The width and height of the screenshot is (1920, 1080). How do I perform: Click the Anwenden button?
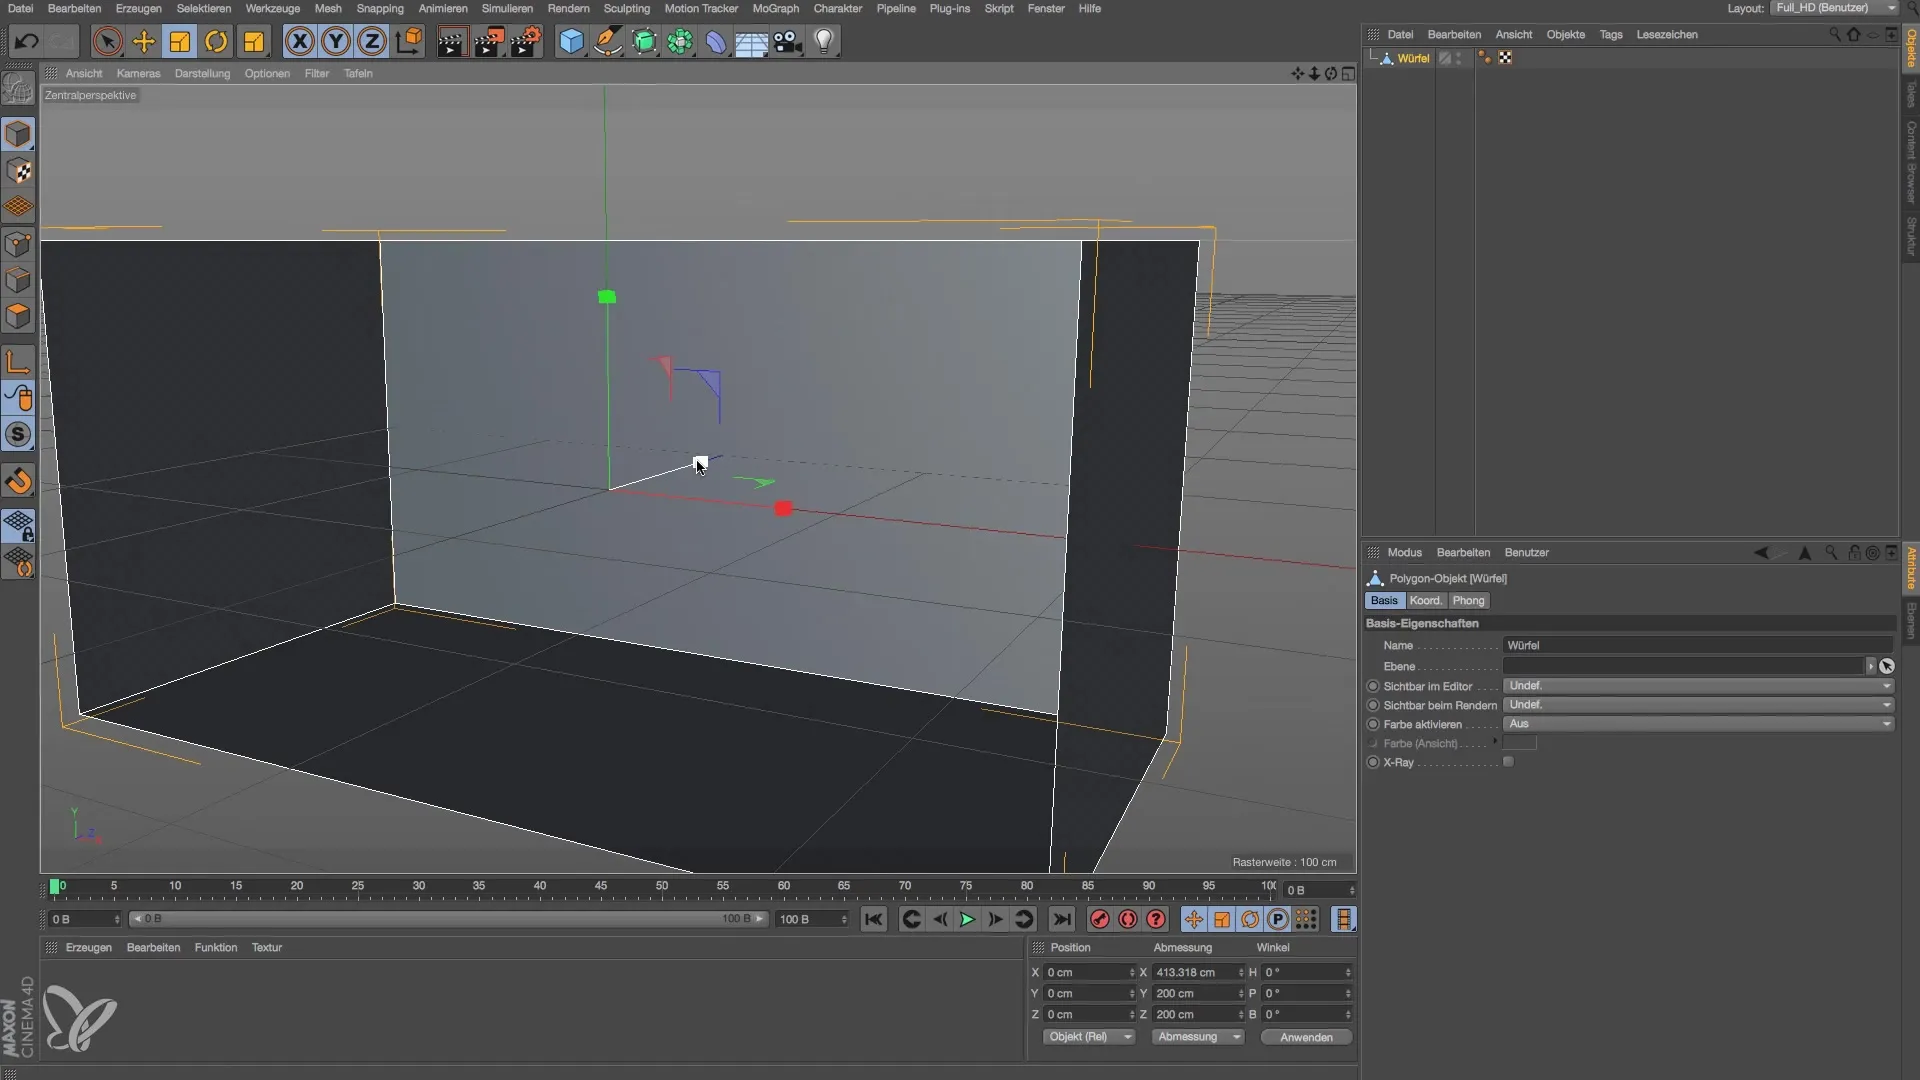pyautogui.click(x=1306, y=1037)
